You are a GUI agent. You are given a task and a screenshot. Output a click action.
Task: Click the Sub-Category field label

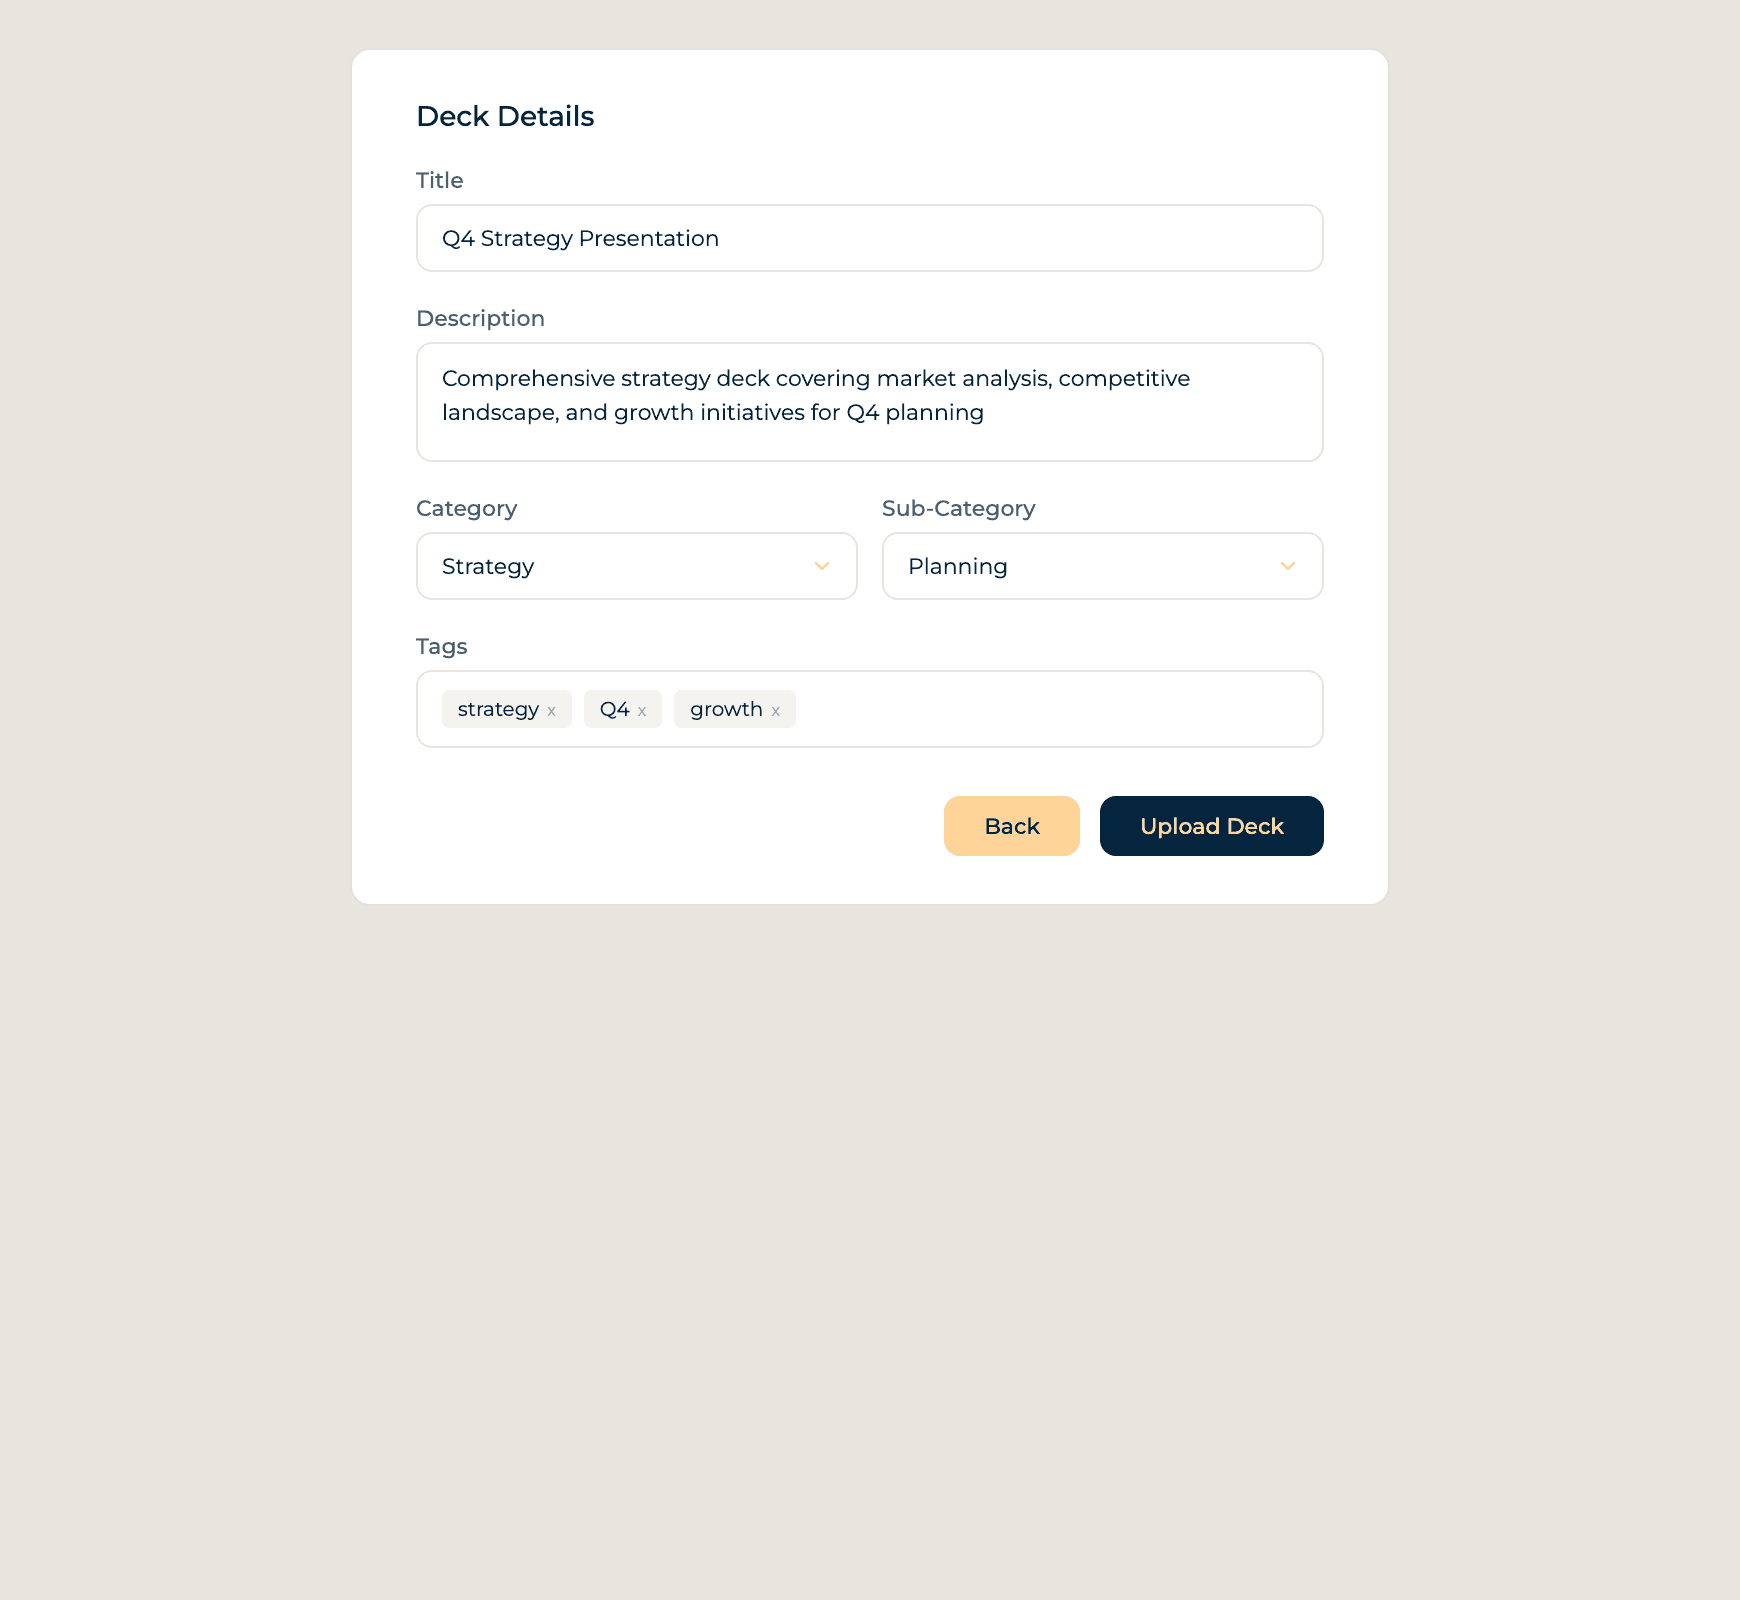pyautogui.click(x=958, y=508)
